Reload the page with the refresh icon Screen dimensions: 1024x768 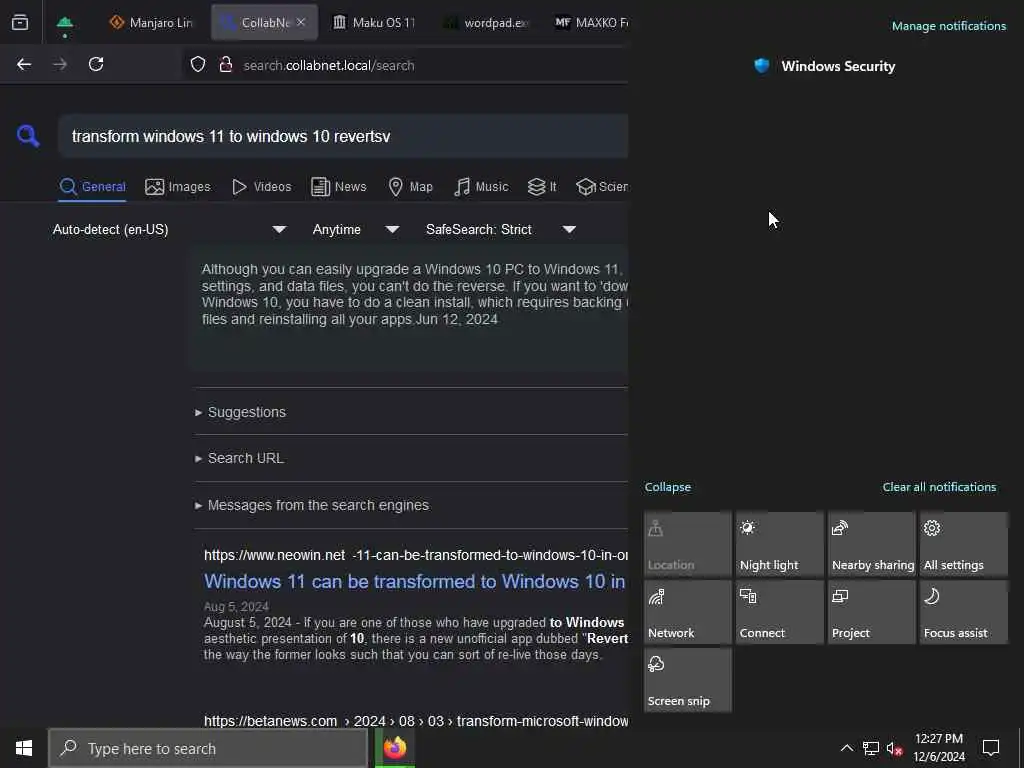tap(96, 64)
